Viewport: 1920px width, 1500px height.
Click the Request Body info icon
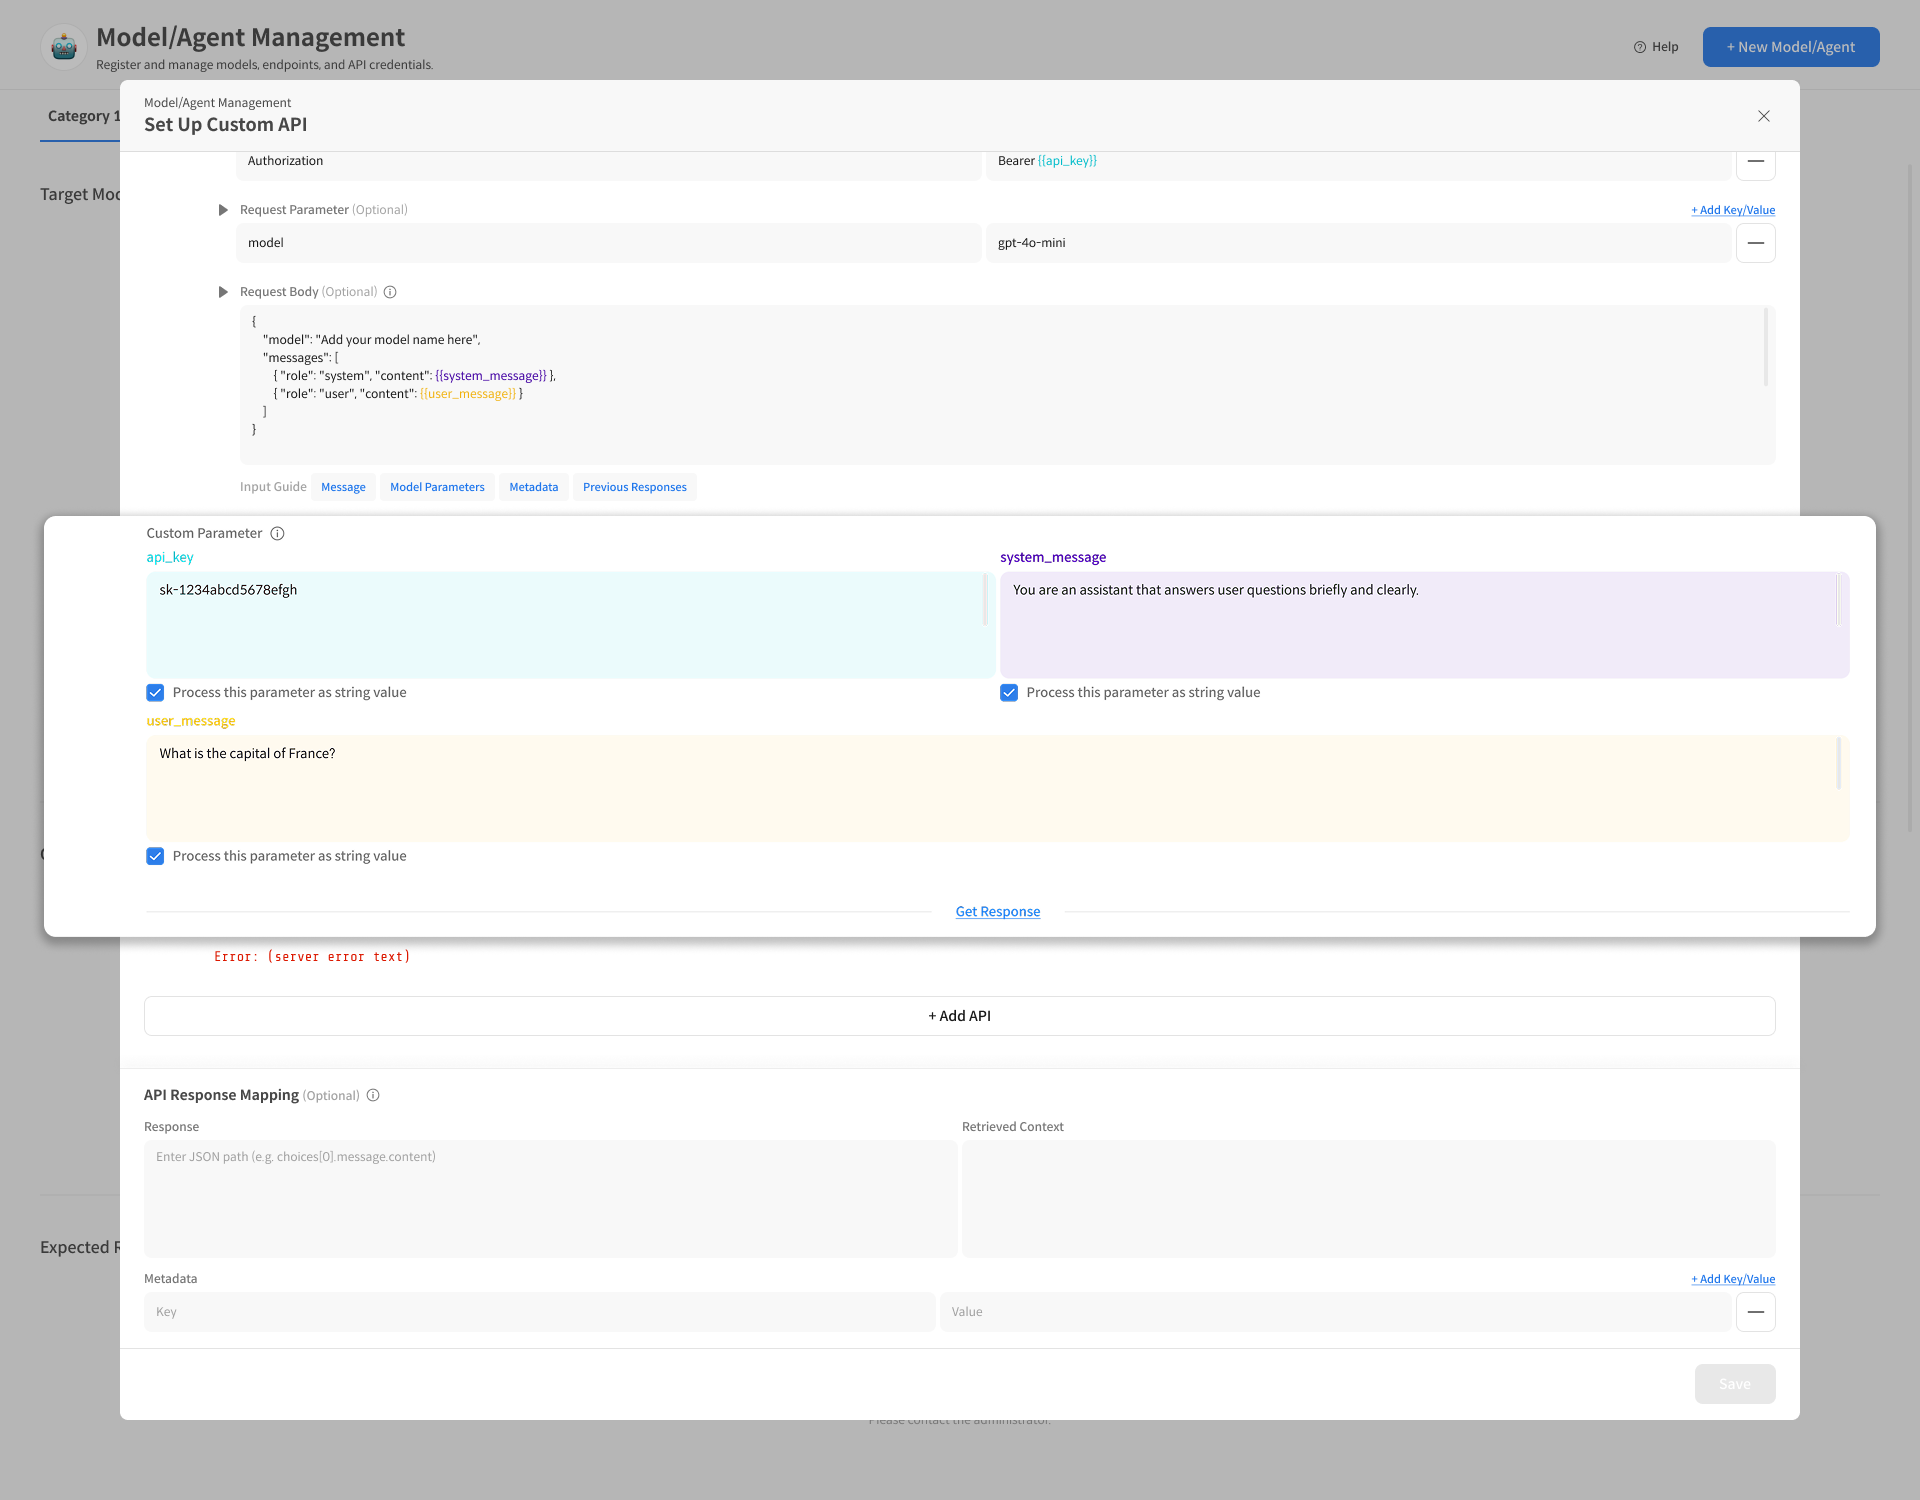point(390,292)
